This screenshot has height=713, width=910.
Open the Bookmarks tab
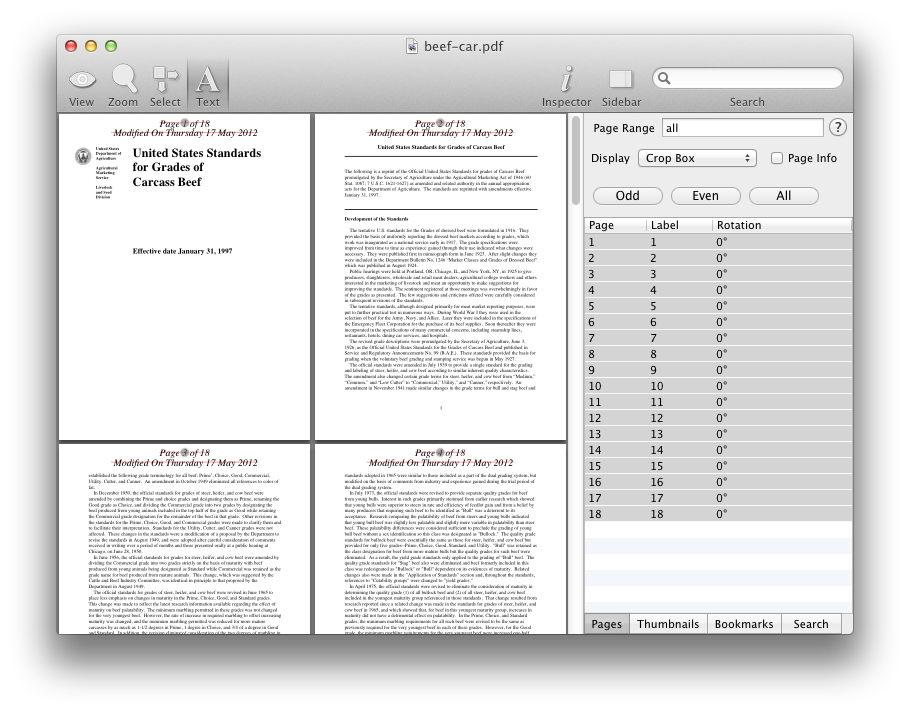tap(744, 624)
